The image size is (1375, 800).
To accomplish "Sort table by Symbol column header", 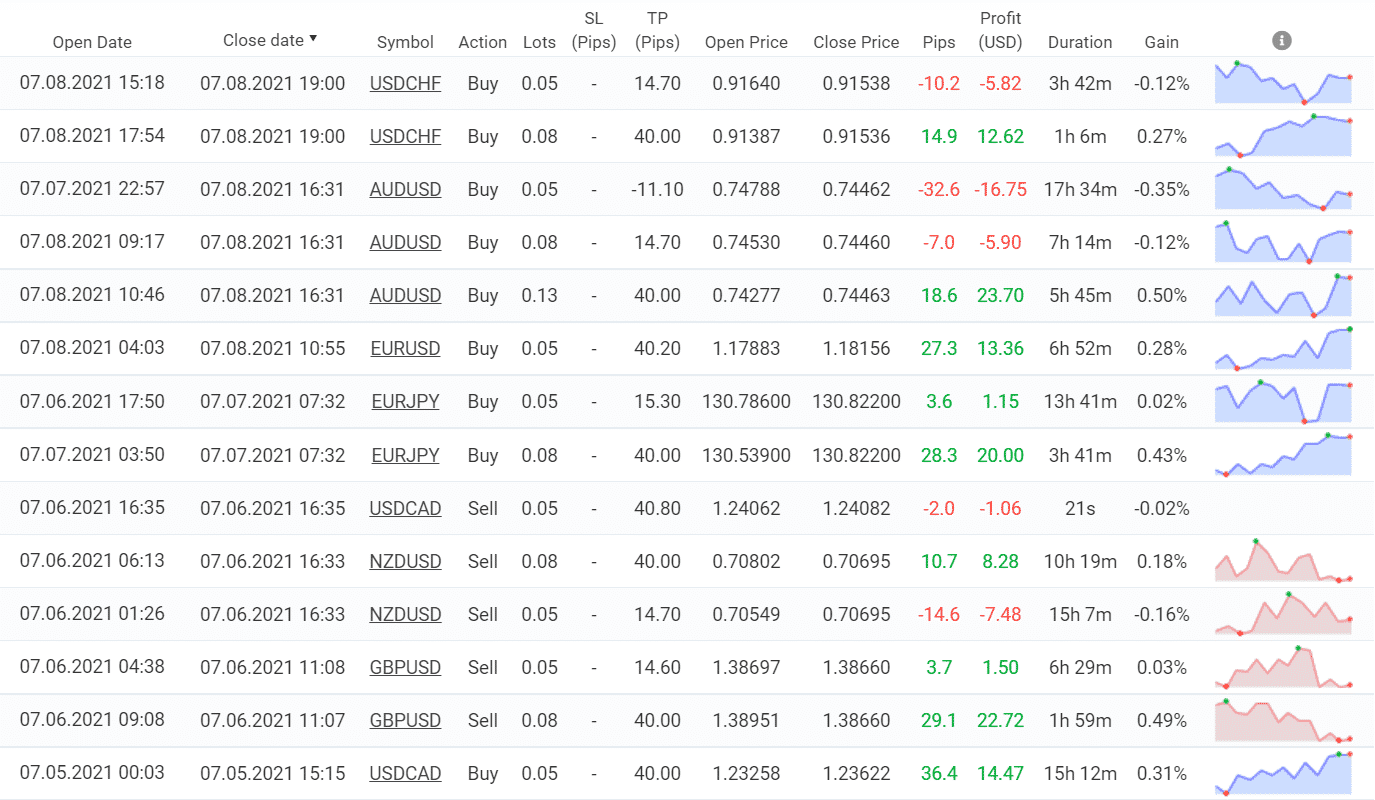I will (405, 42).
